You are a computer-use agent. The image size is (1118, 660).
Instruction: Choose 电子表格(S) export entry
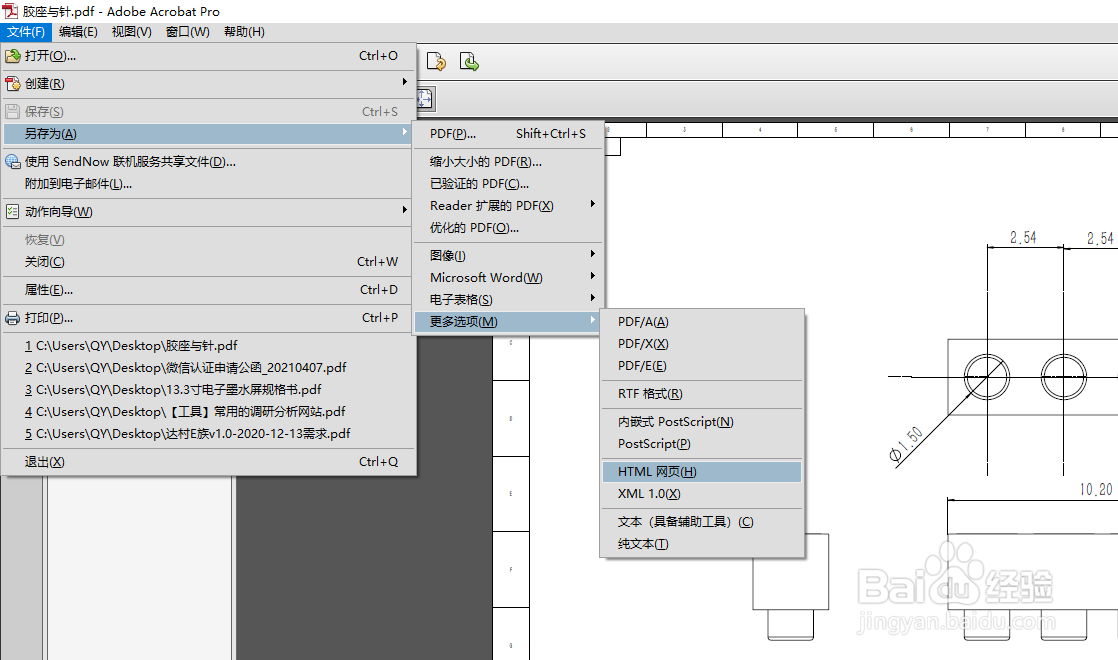coord(508,300)
